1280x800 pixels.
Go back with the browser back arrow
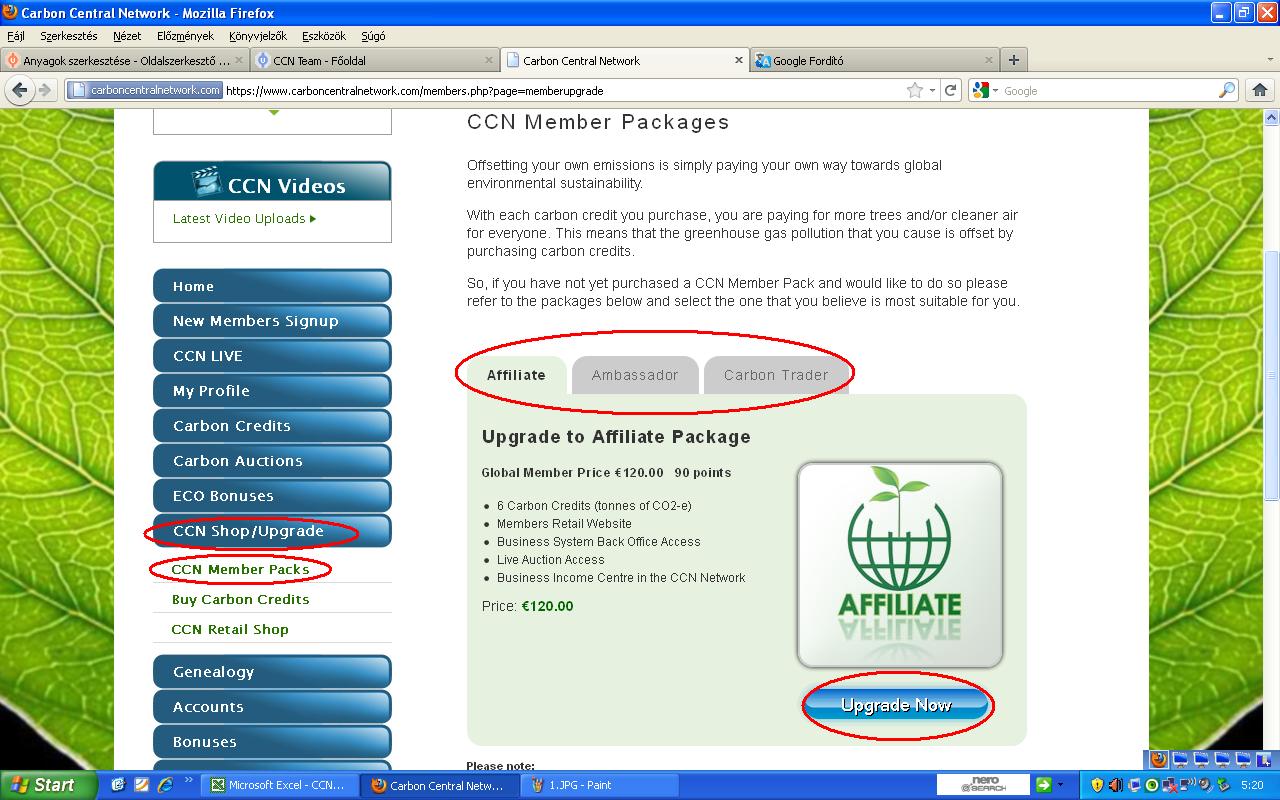click(20, 90)
